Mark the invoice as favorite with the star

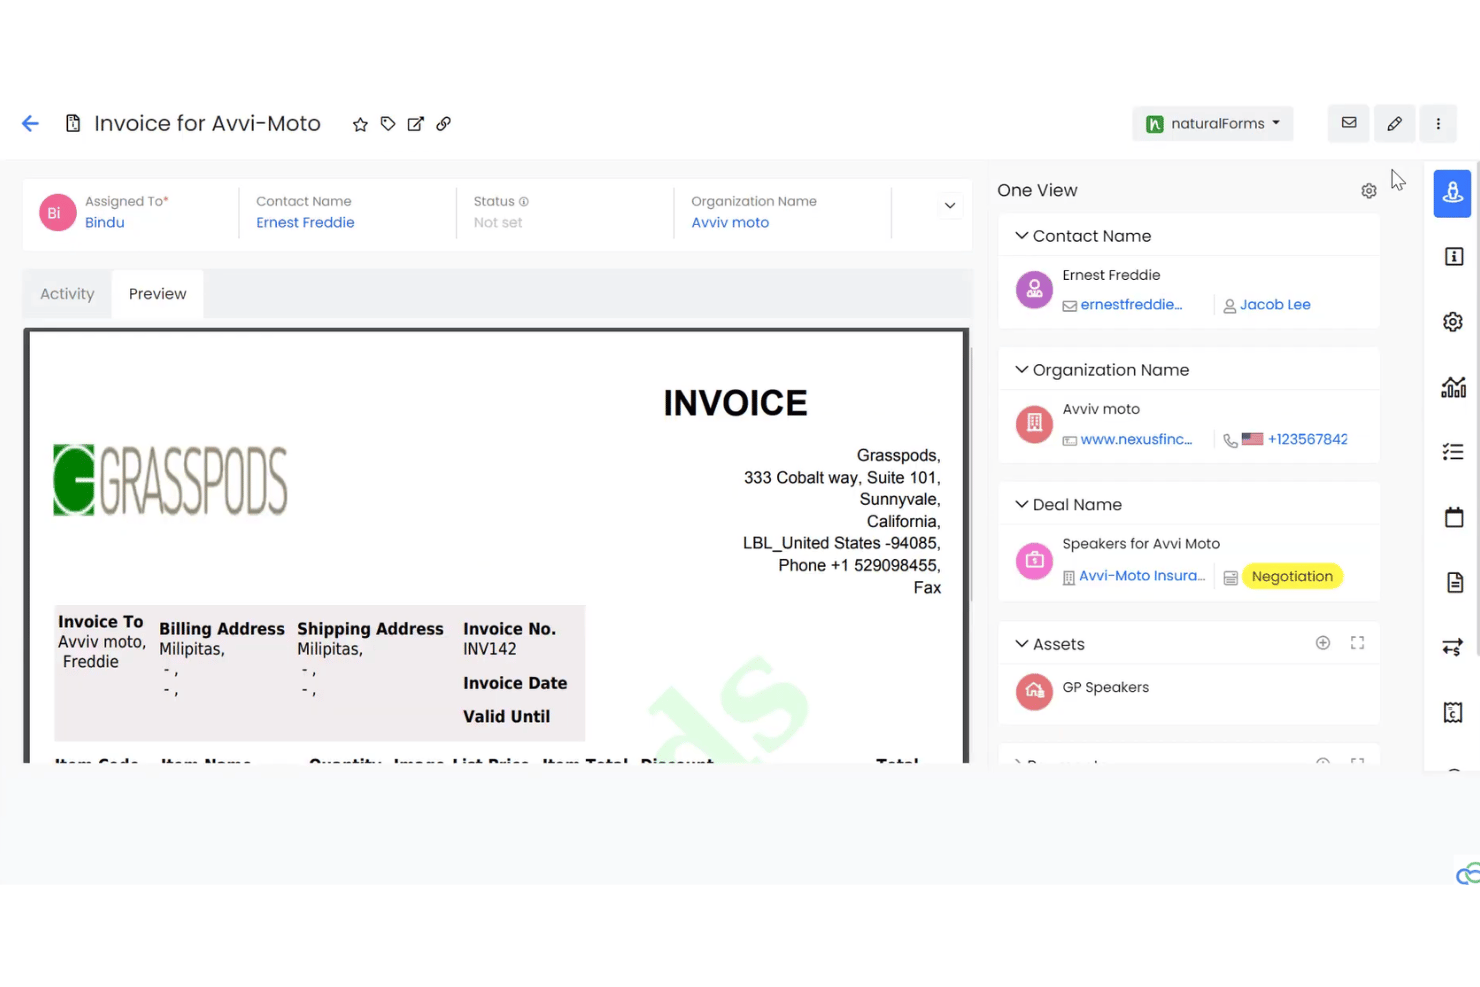click(360, 124)
